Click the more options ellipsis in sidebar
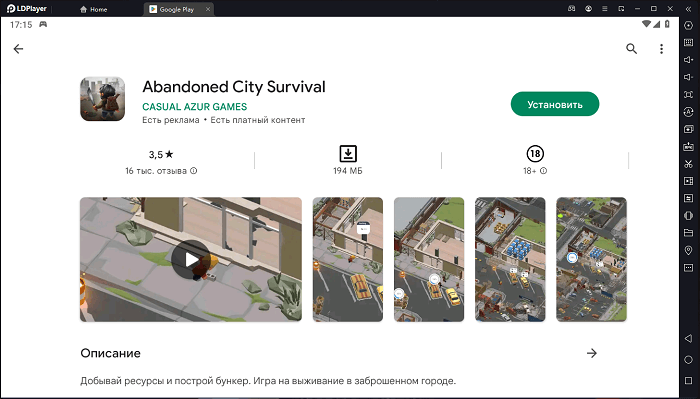The height and width of the screenshot is (399, 700). pyautogui.click(x=688, y=268)
